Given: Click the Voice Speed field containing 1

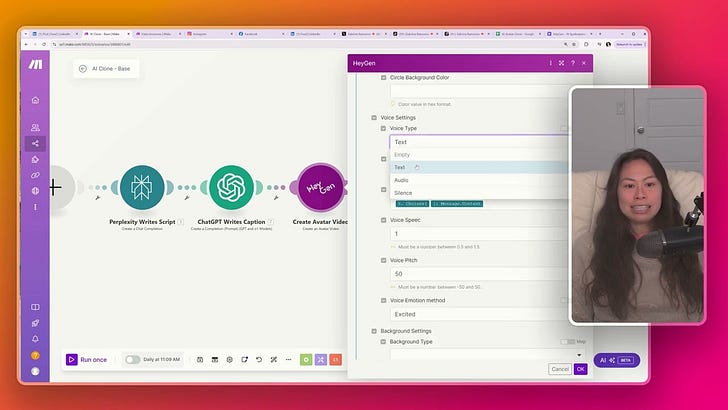Looking at the screenshot, I should coord(479,234).
